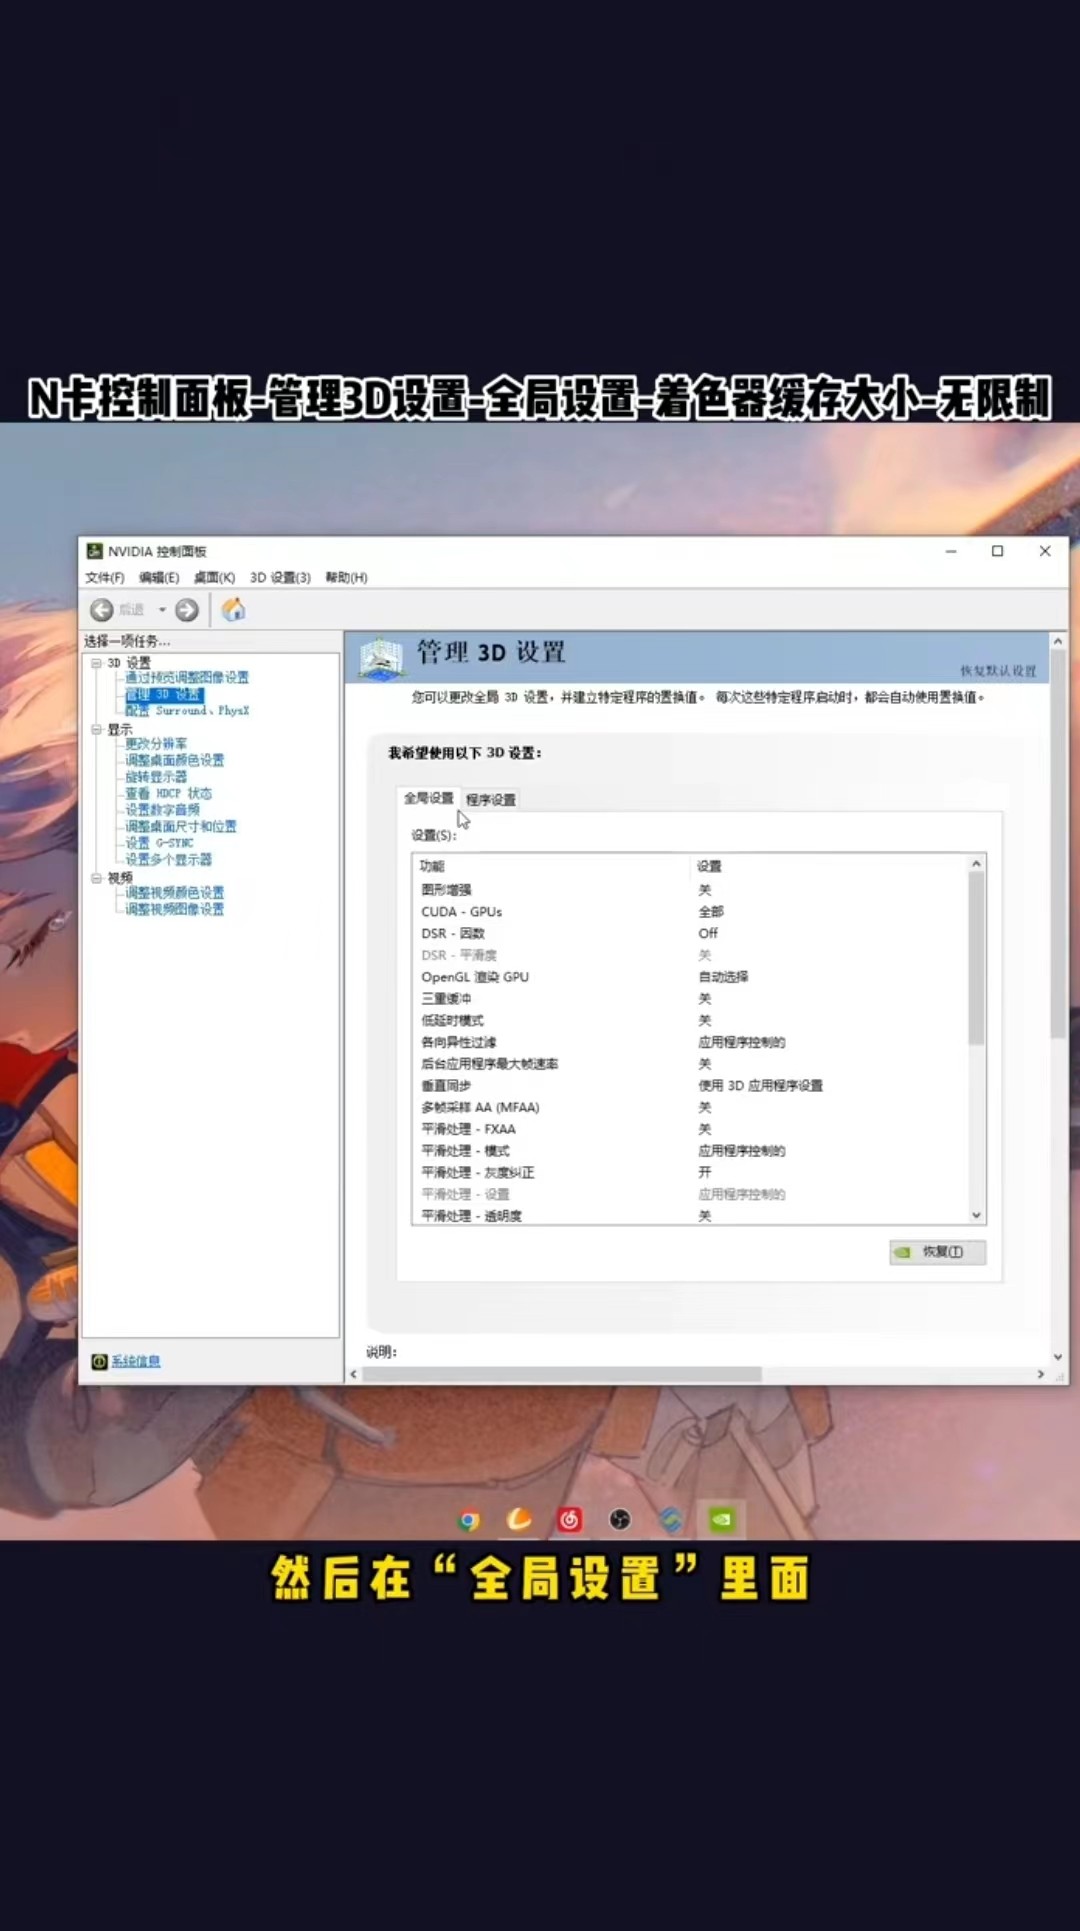
Task: Click the system information icon at the bottom left
Action: [x=99, y=1361]
